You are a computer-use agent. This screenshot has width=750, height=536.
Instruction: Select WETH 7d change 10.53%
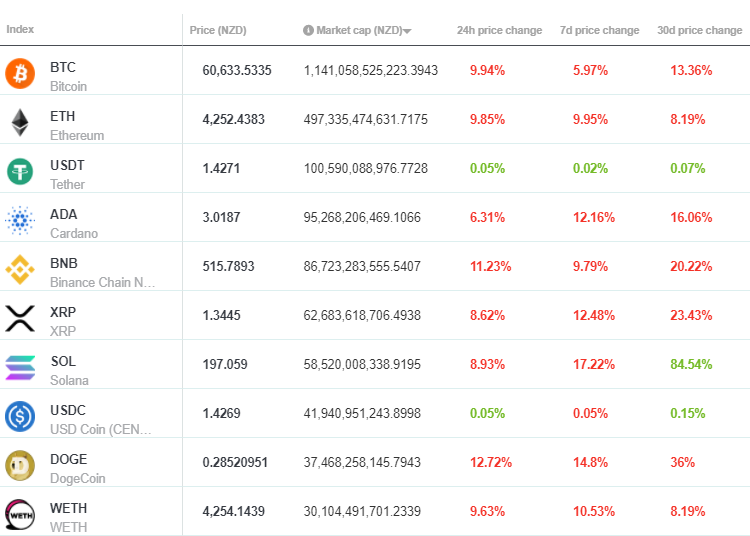(594, 512)
